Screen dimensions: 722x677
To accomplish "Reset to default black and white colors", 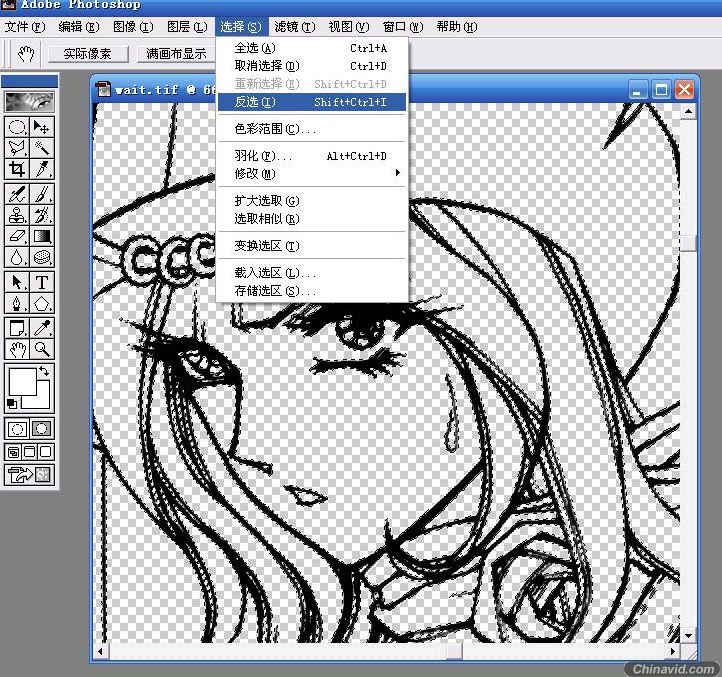I will pos(12,404).
